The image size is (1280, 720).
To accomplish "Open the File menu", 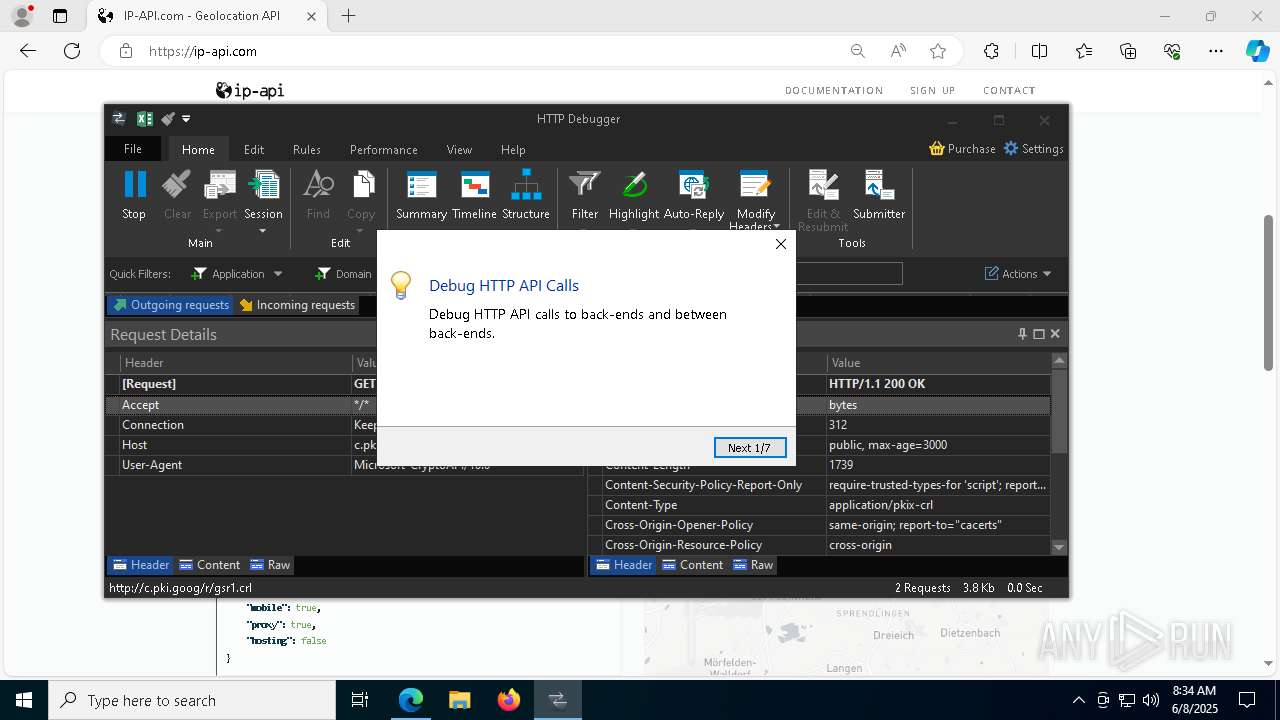I will point(132,149).
